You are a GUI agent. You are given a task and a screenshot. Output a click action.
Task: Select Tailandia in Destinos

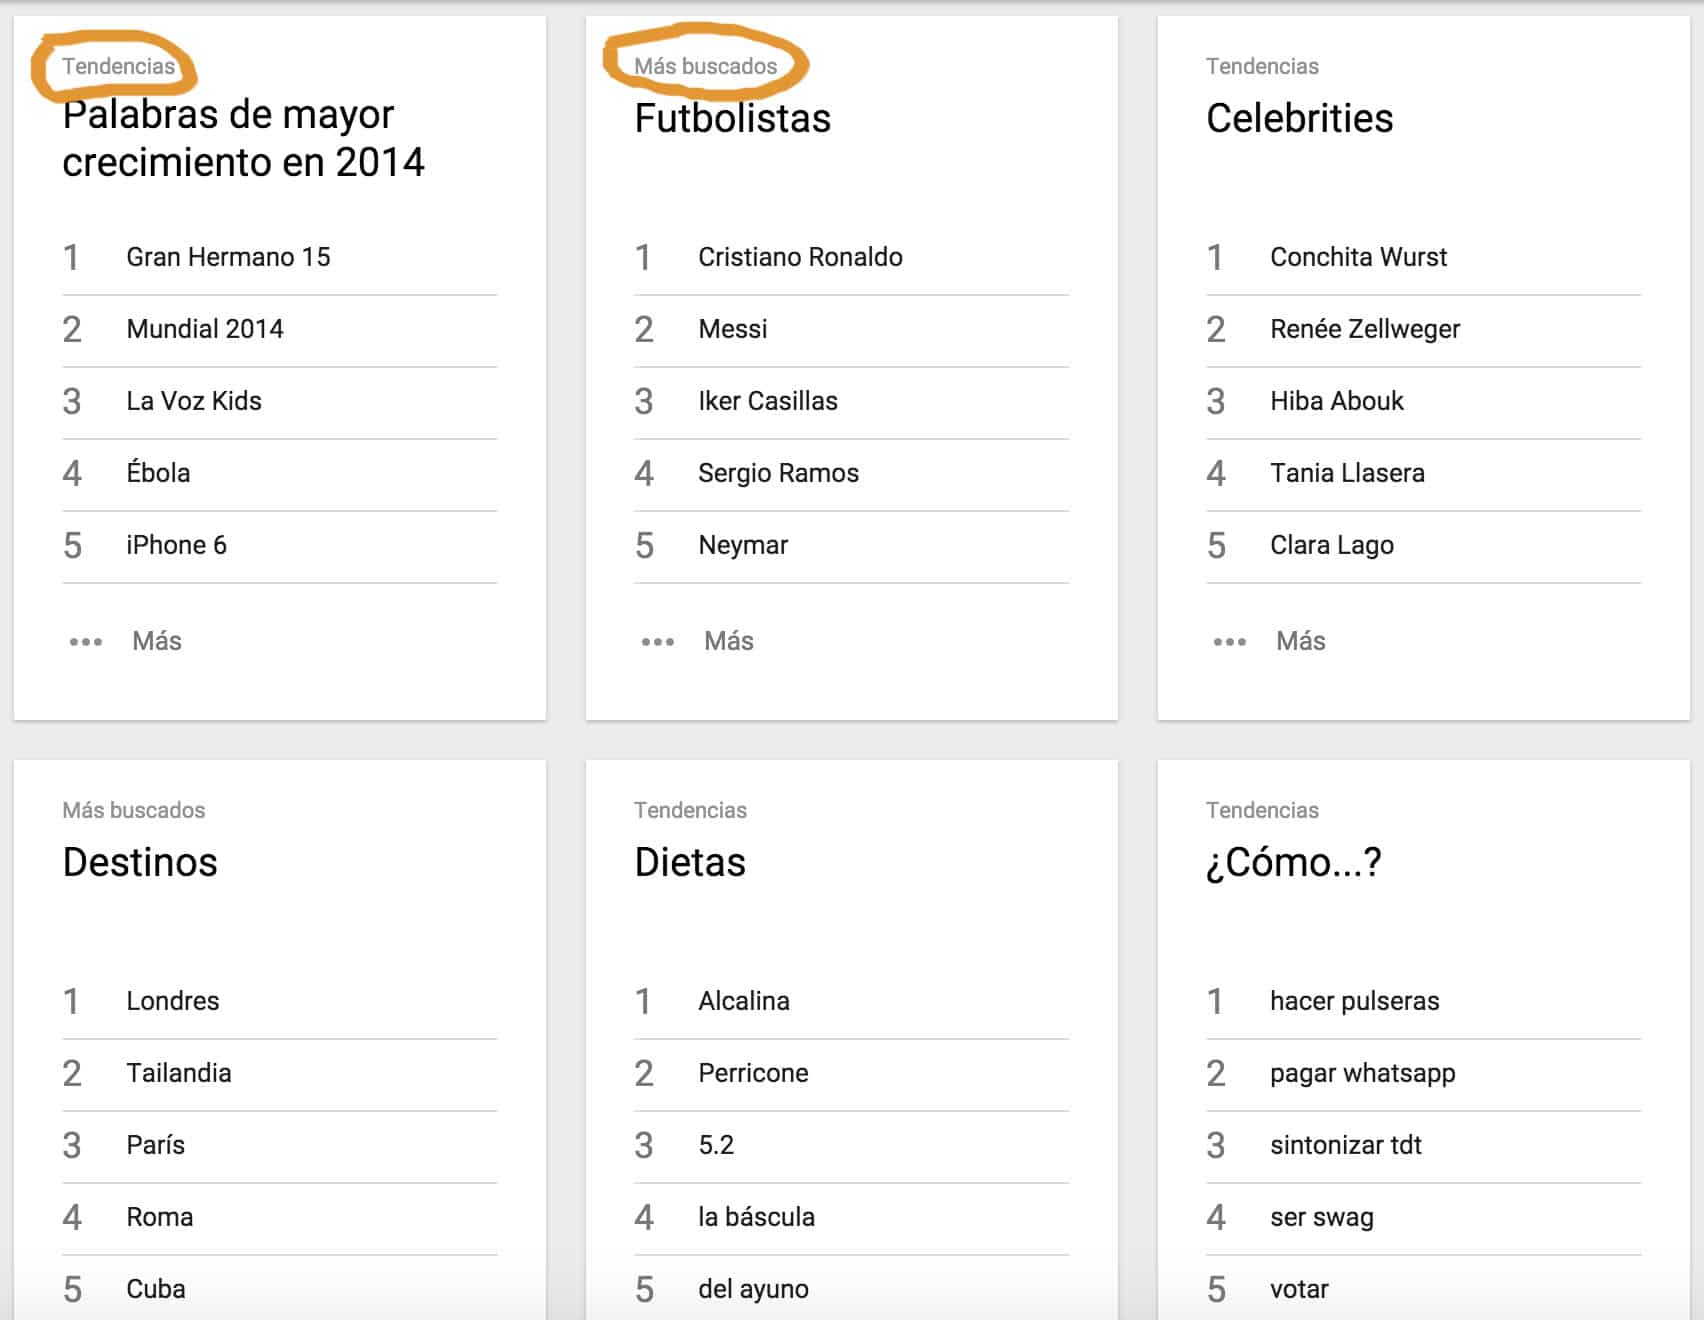[179, 1073]
